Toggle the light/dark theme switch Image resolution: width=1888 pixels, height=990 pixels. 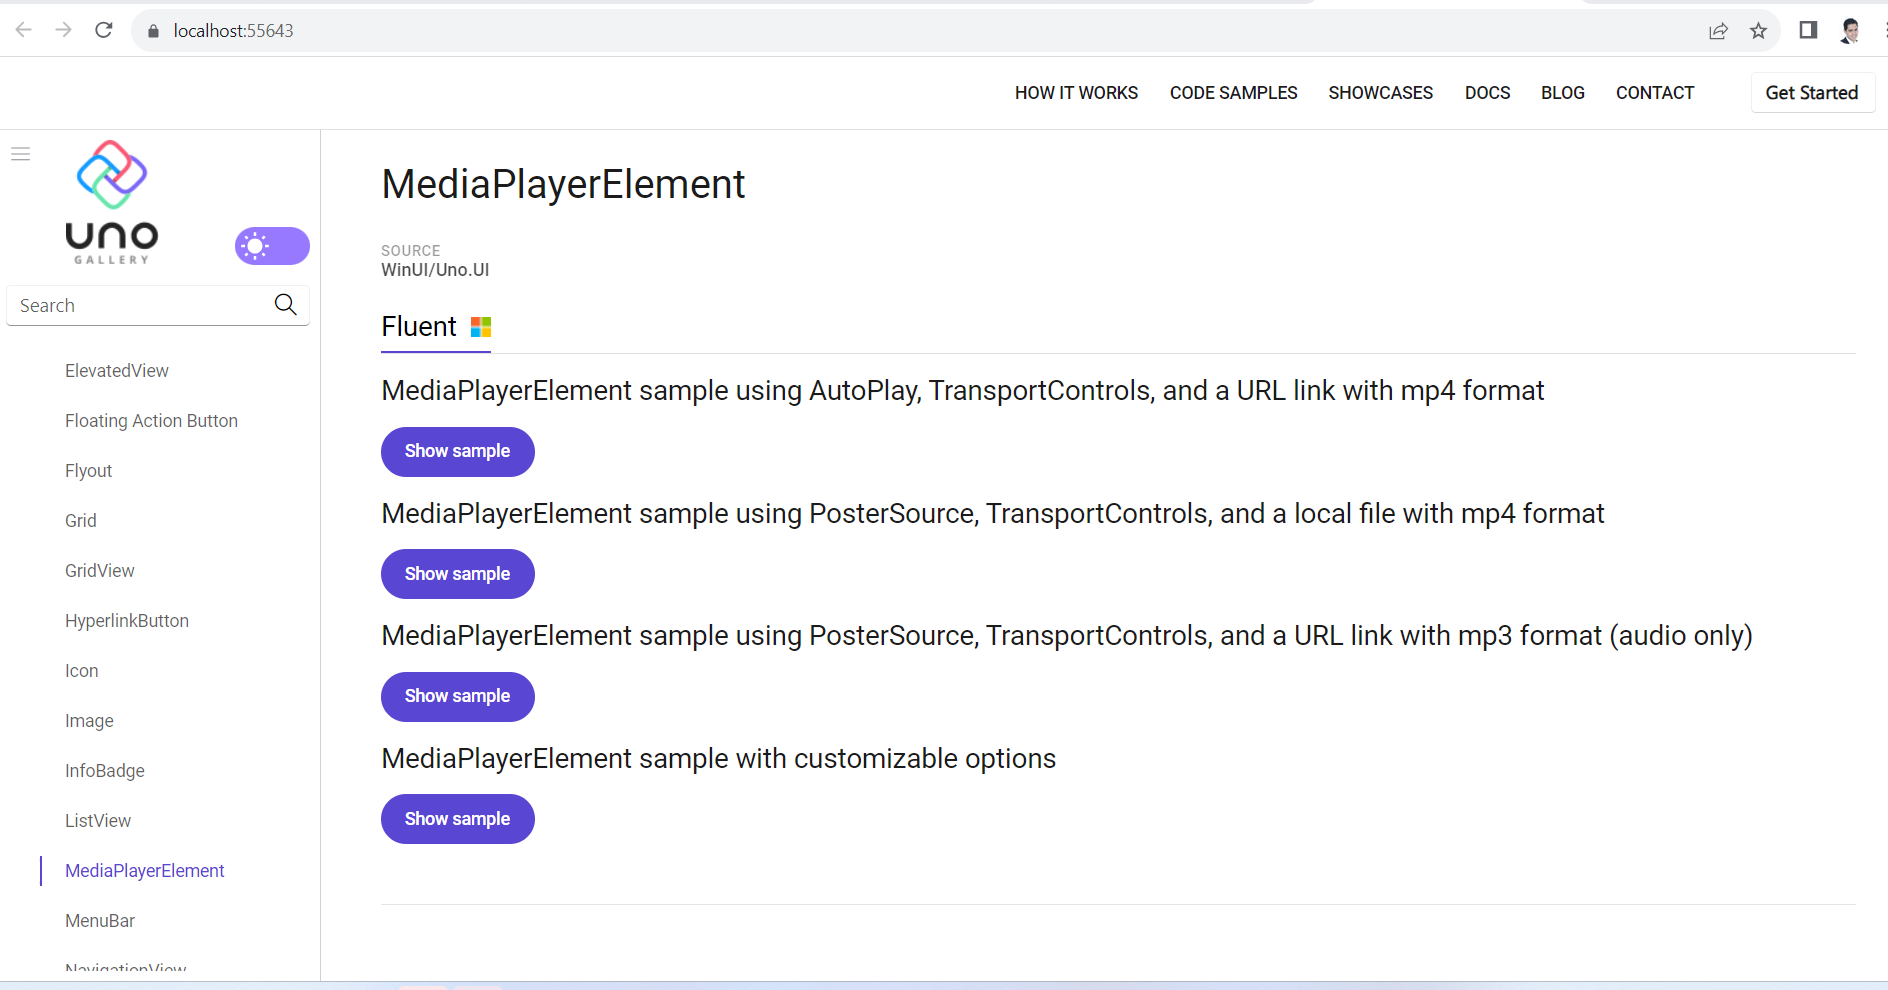(272, 246)
